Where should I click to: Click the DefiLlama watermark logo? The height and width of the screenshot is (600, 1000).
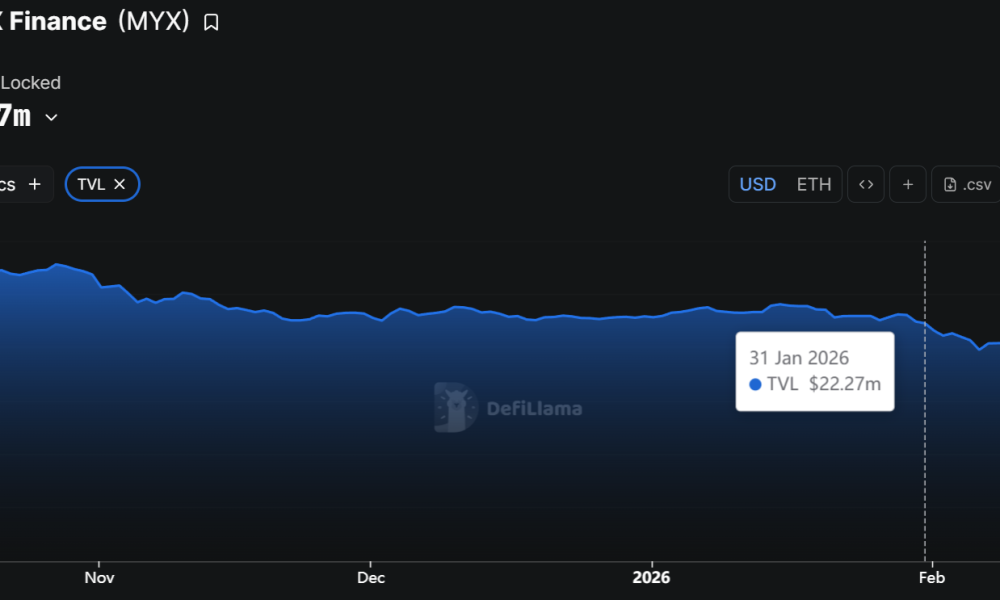coord(455,407)
